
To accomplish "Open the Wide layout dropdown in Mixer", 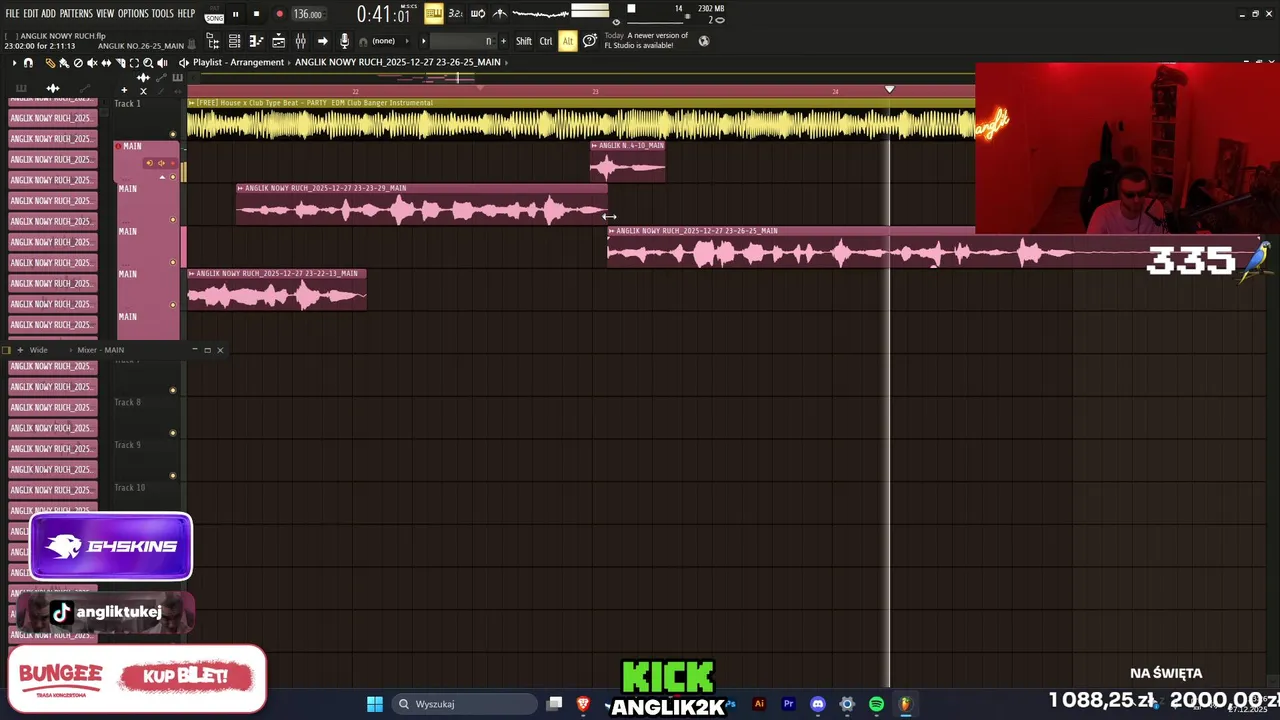I will (38, 350).
